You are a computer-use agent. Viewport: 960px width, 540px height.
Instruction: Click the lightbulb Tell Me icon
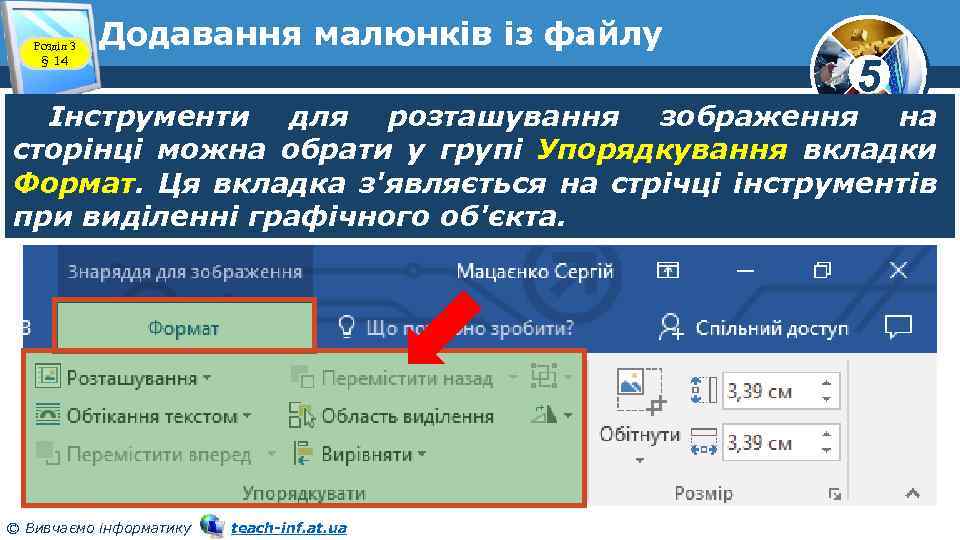tap(347, 328)
